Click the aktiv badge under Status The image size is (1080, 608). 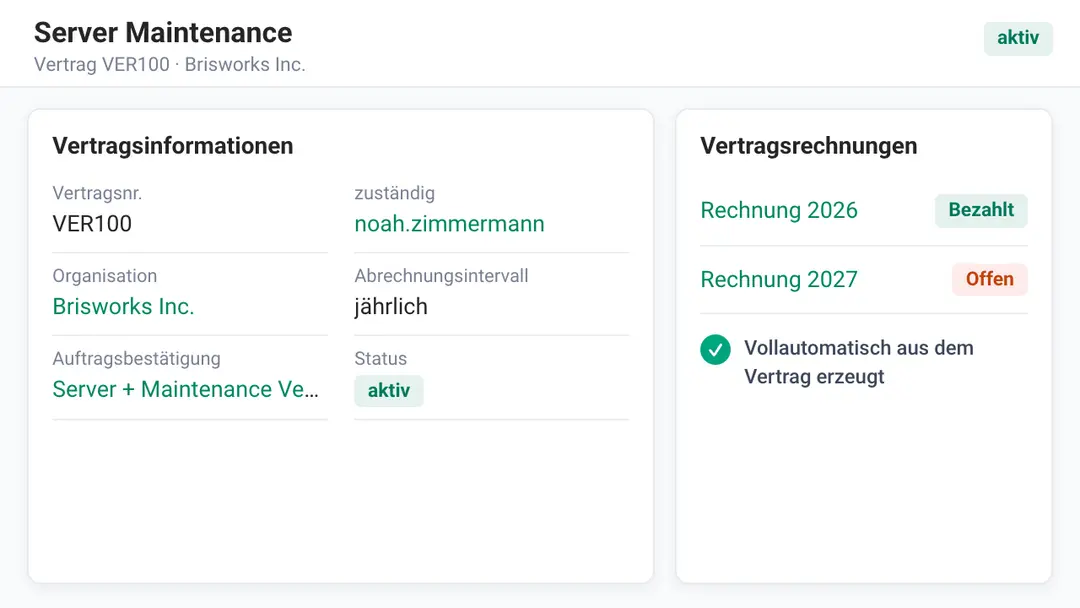(x=388, y=390)
